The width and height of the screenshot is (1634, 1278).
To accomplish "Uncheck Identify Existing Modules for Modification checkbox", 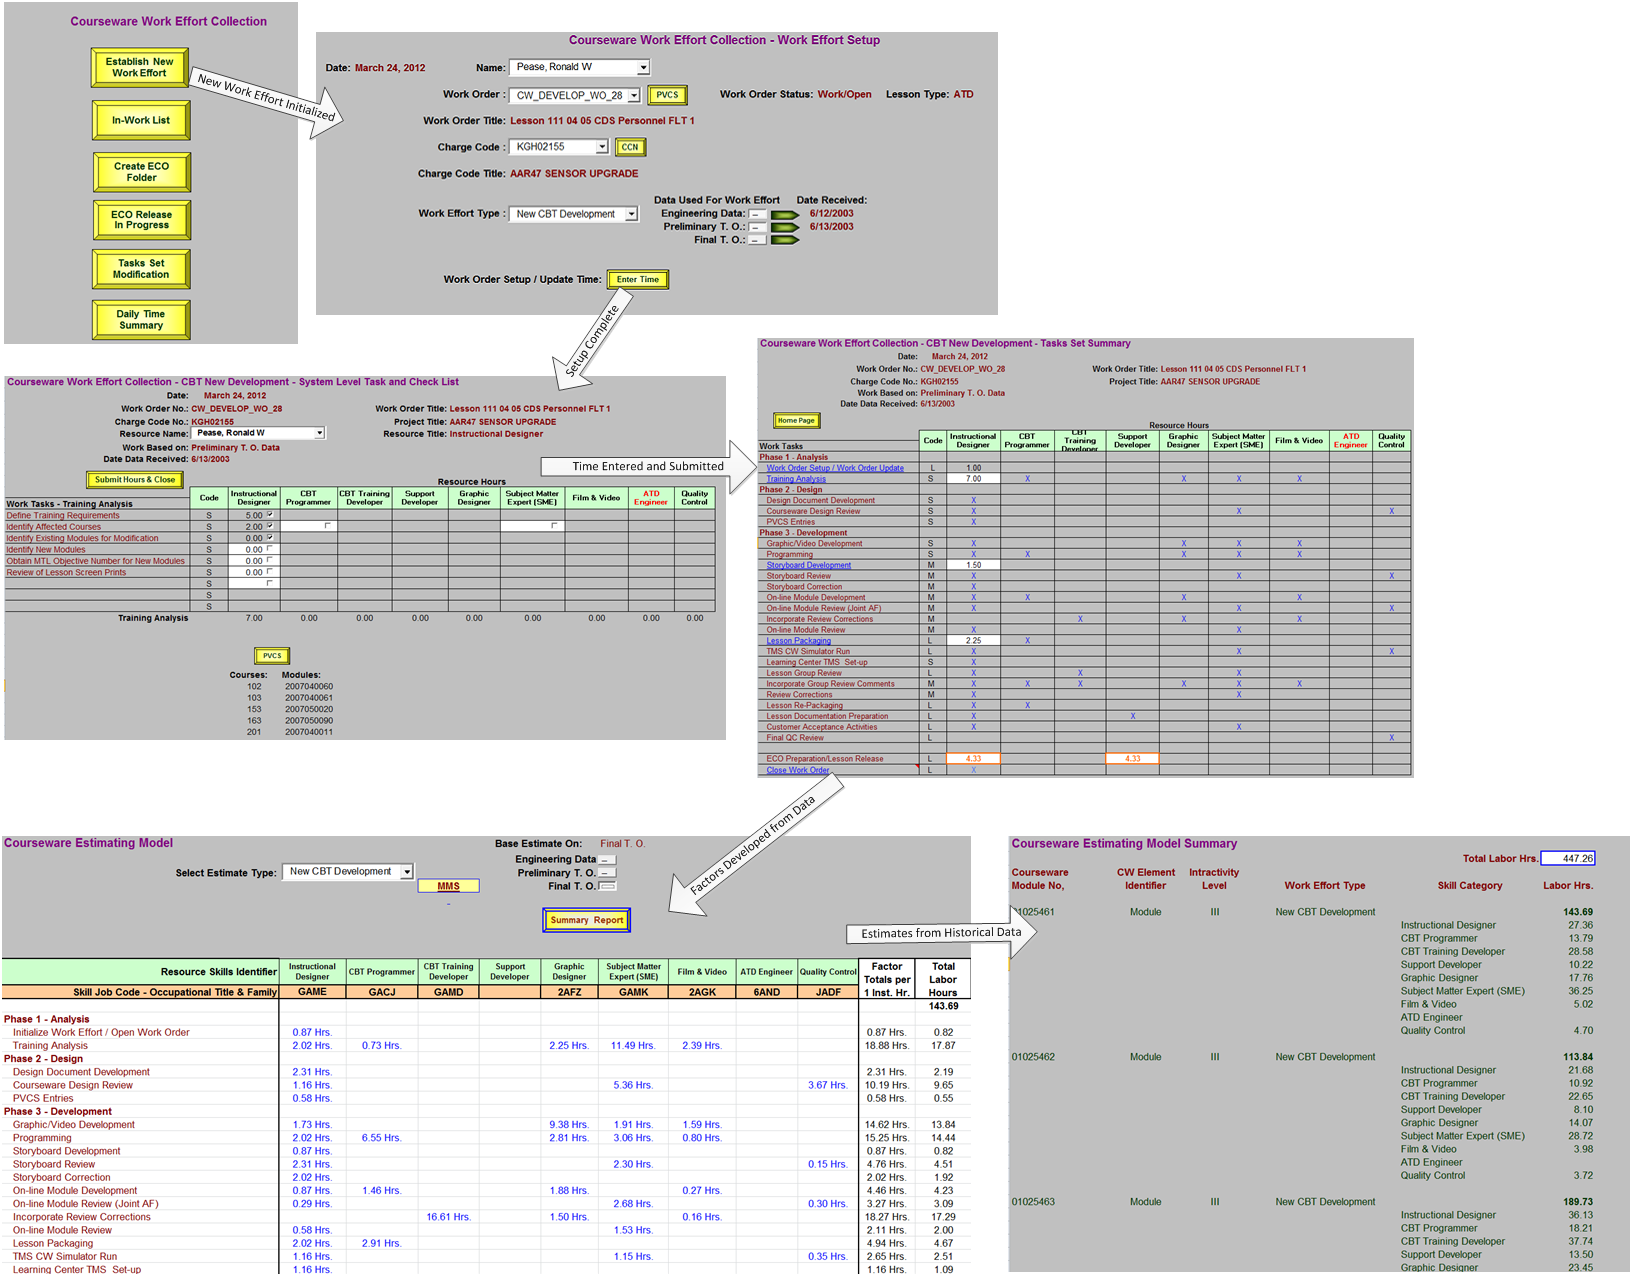I will click(270, 537).
